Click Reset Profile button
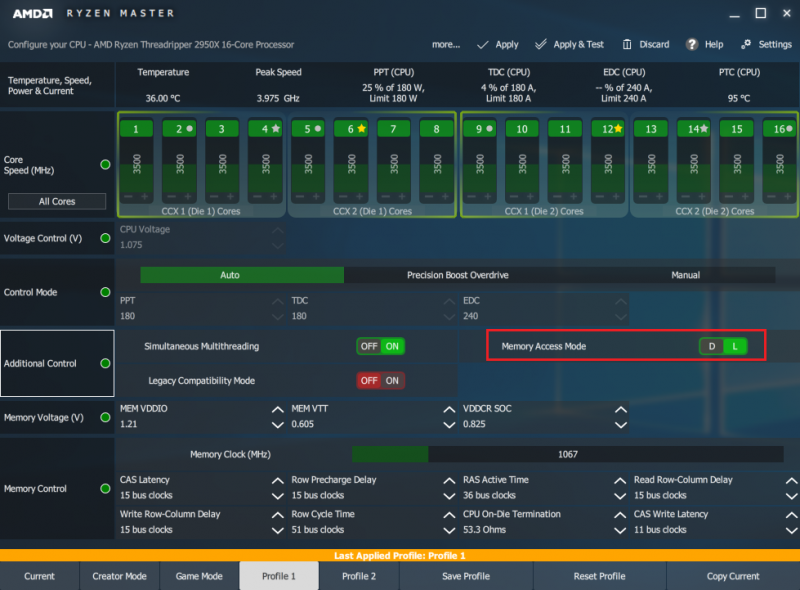The height and width of the screenshot is (590, 800). pyautogui.click(x=599, y=576)
